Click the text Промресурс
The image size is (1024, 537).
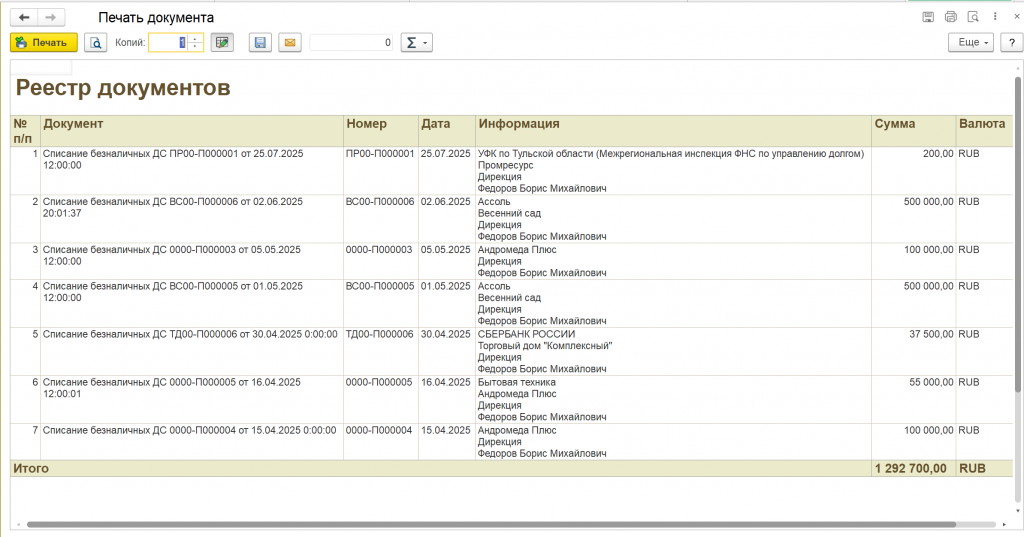pyautogui.click(x=505, y=165)
